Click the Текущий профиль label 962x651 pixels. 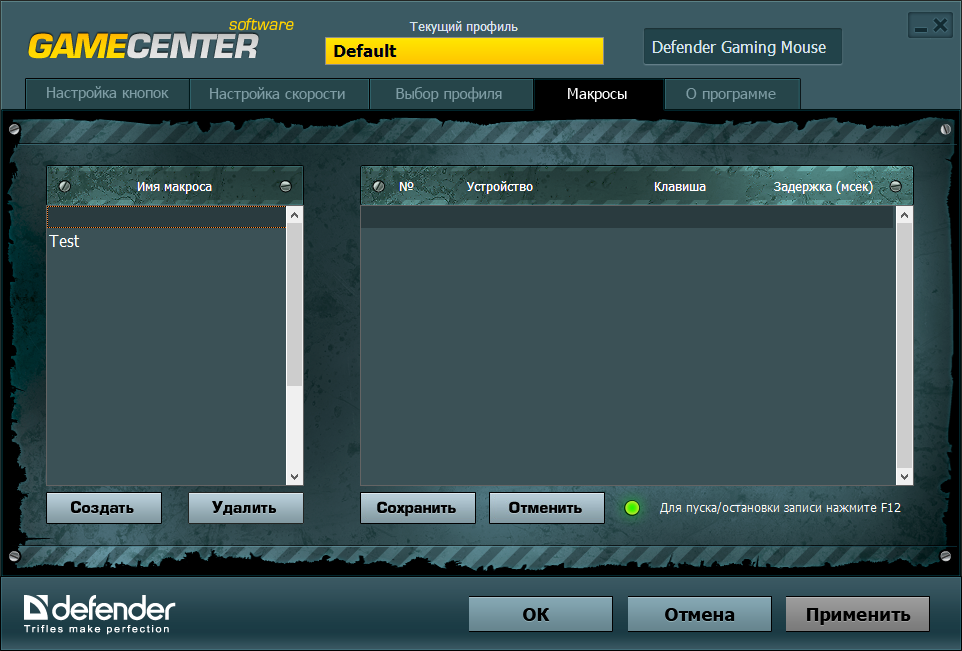pyautogui.click(x=464, y=26)
